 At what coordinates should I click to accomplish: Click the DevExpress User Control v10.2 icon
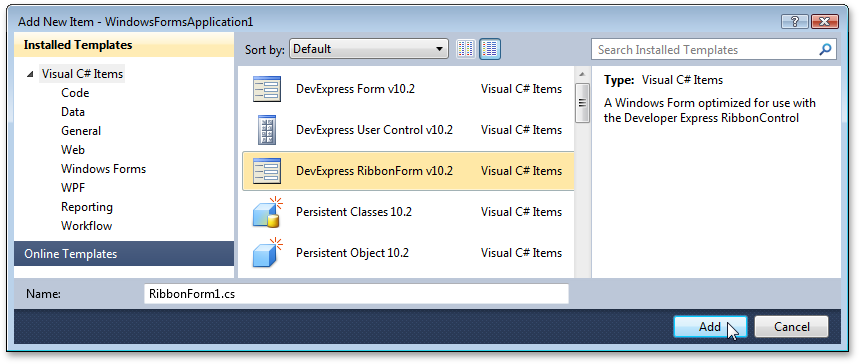[x=267, y=130]
